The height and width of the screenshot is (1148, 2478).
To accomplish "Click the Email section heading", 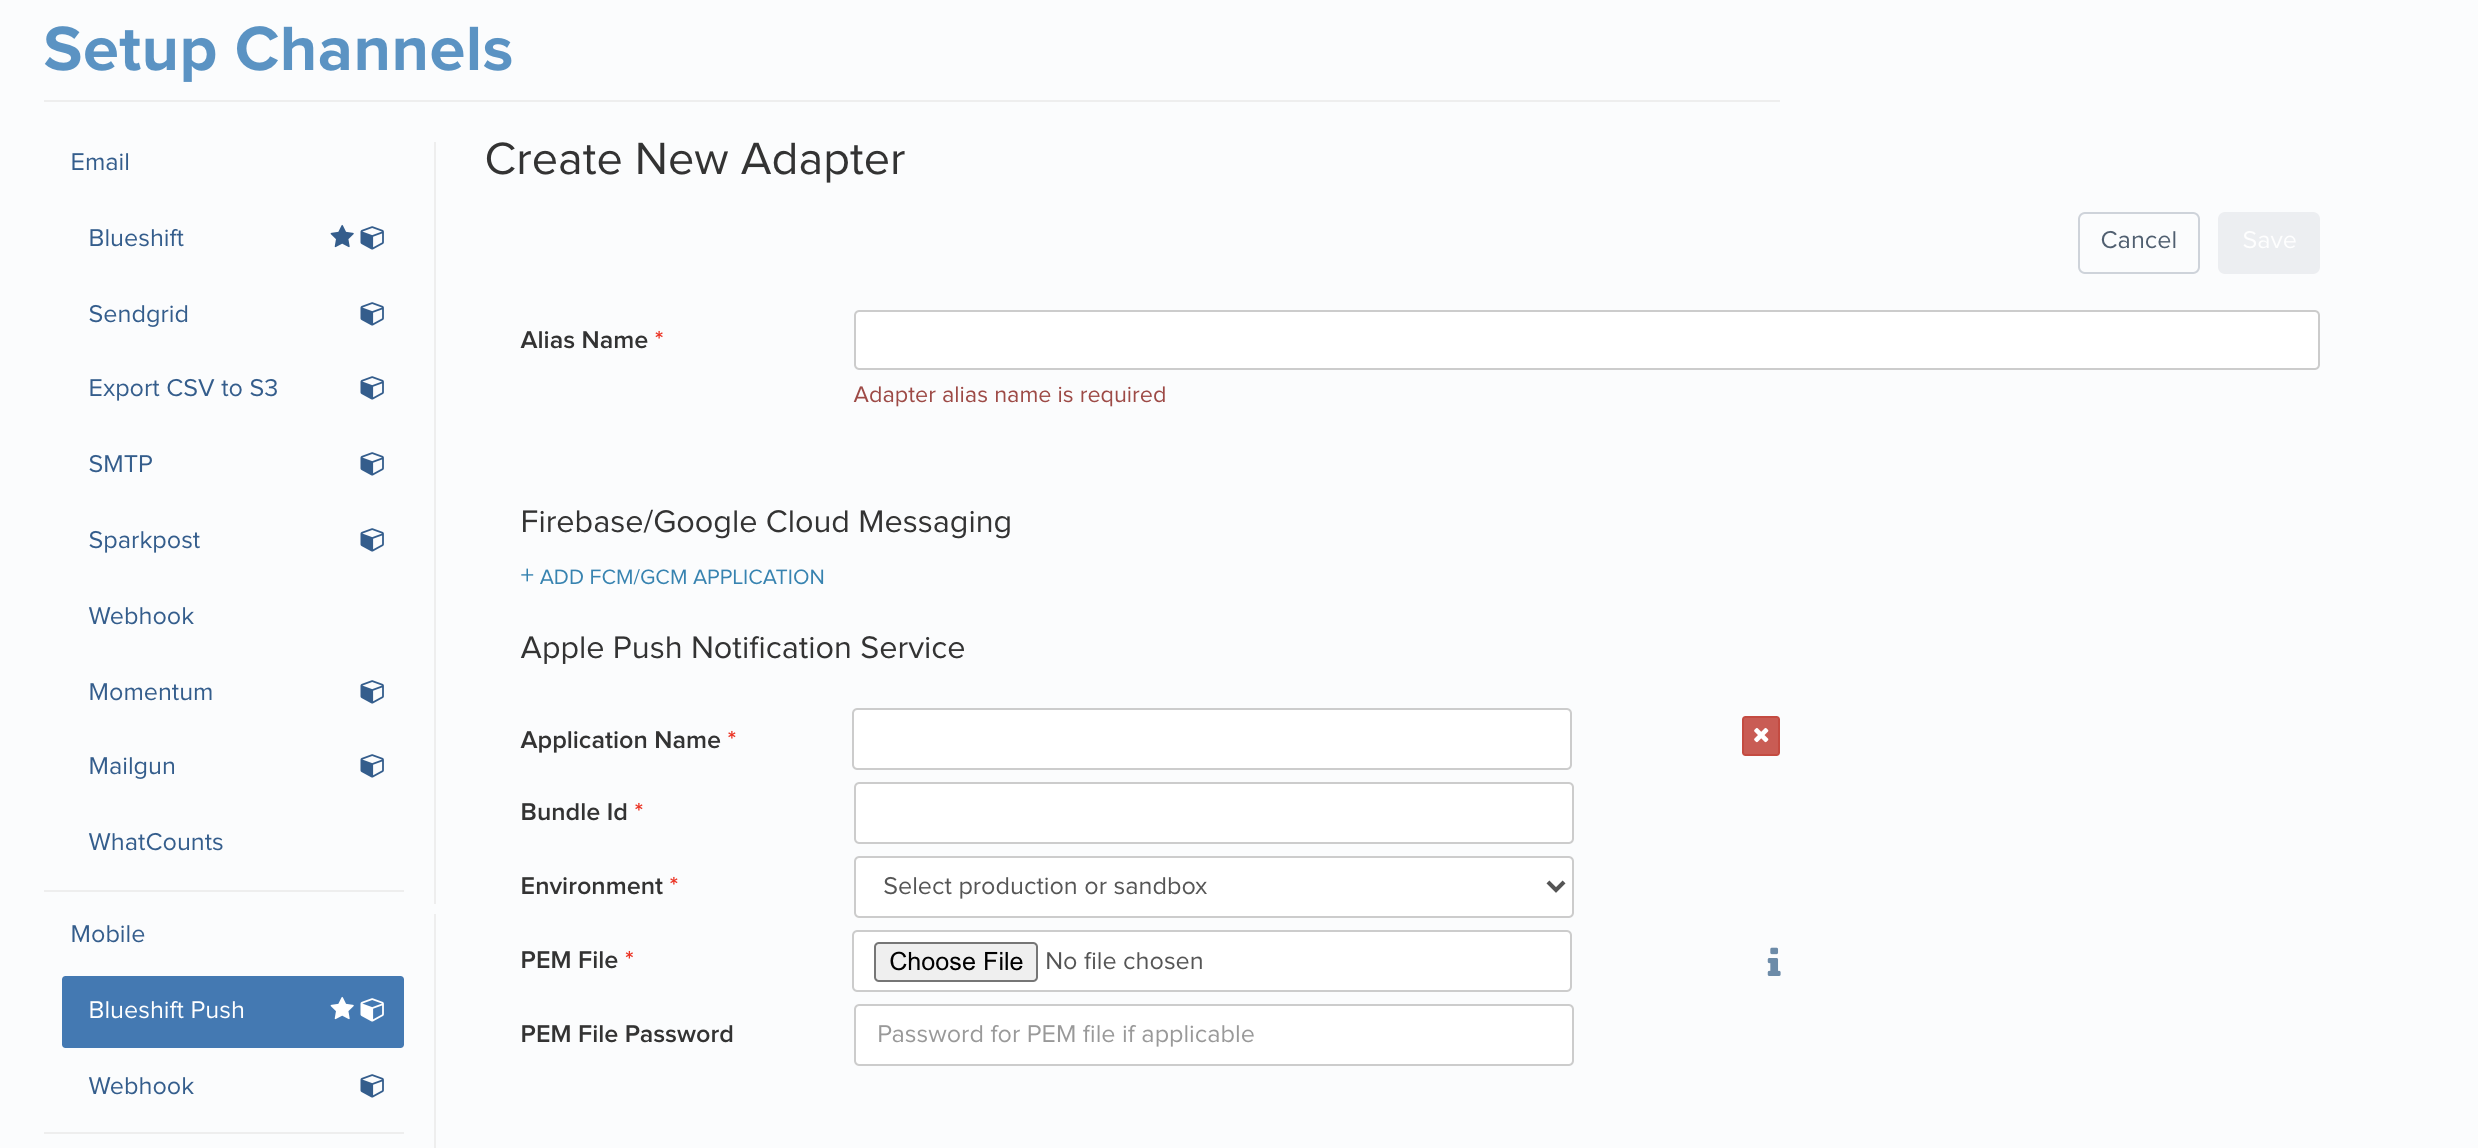I will pyautogui.click(x=100, y=162).
